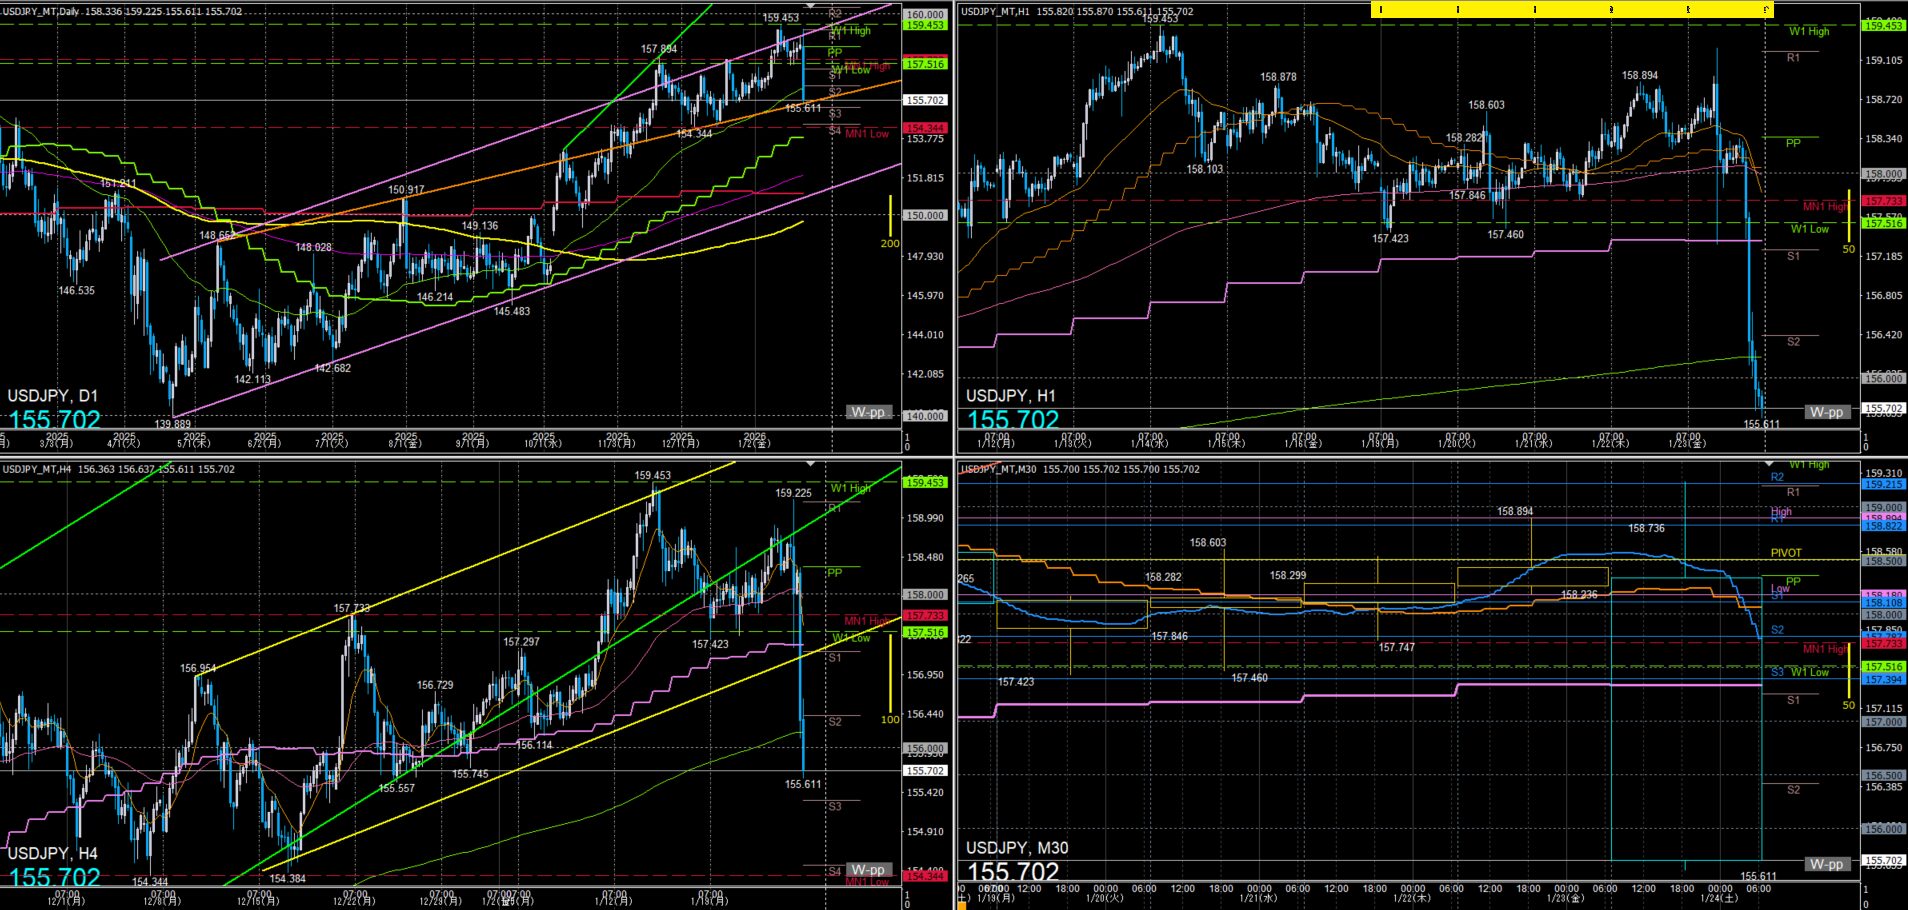Click the USDJPY, D1 chart title label

pos(53,396)
